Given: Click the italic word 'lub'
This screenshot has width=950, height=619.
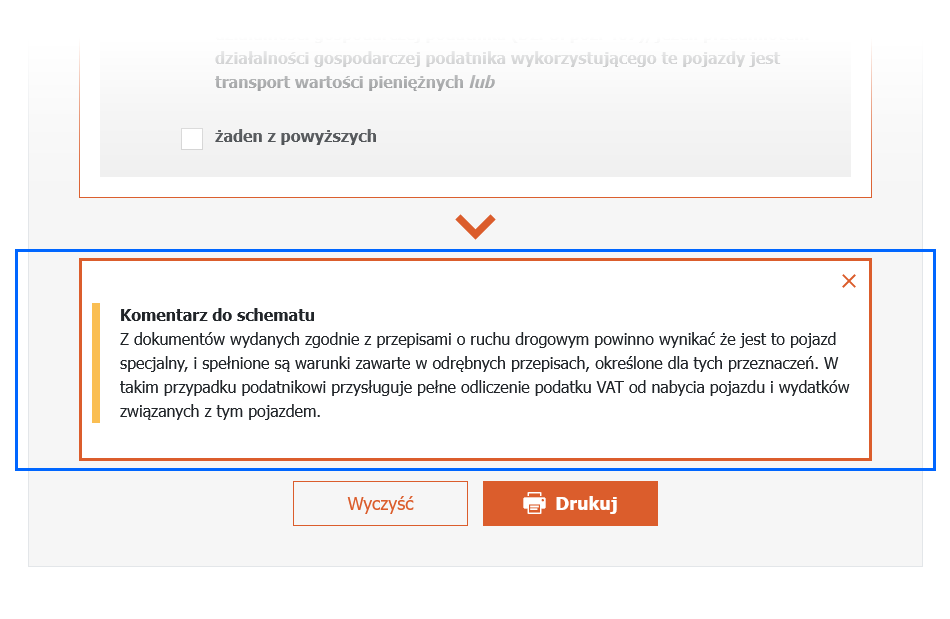Looking at the screenshot, I should click(482, 82).
